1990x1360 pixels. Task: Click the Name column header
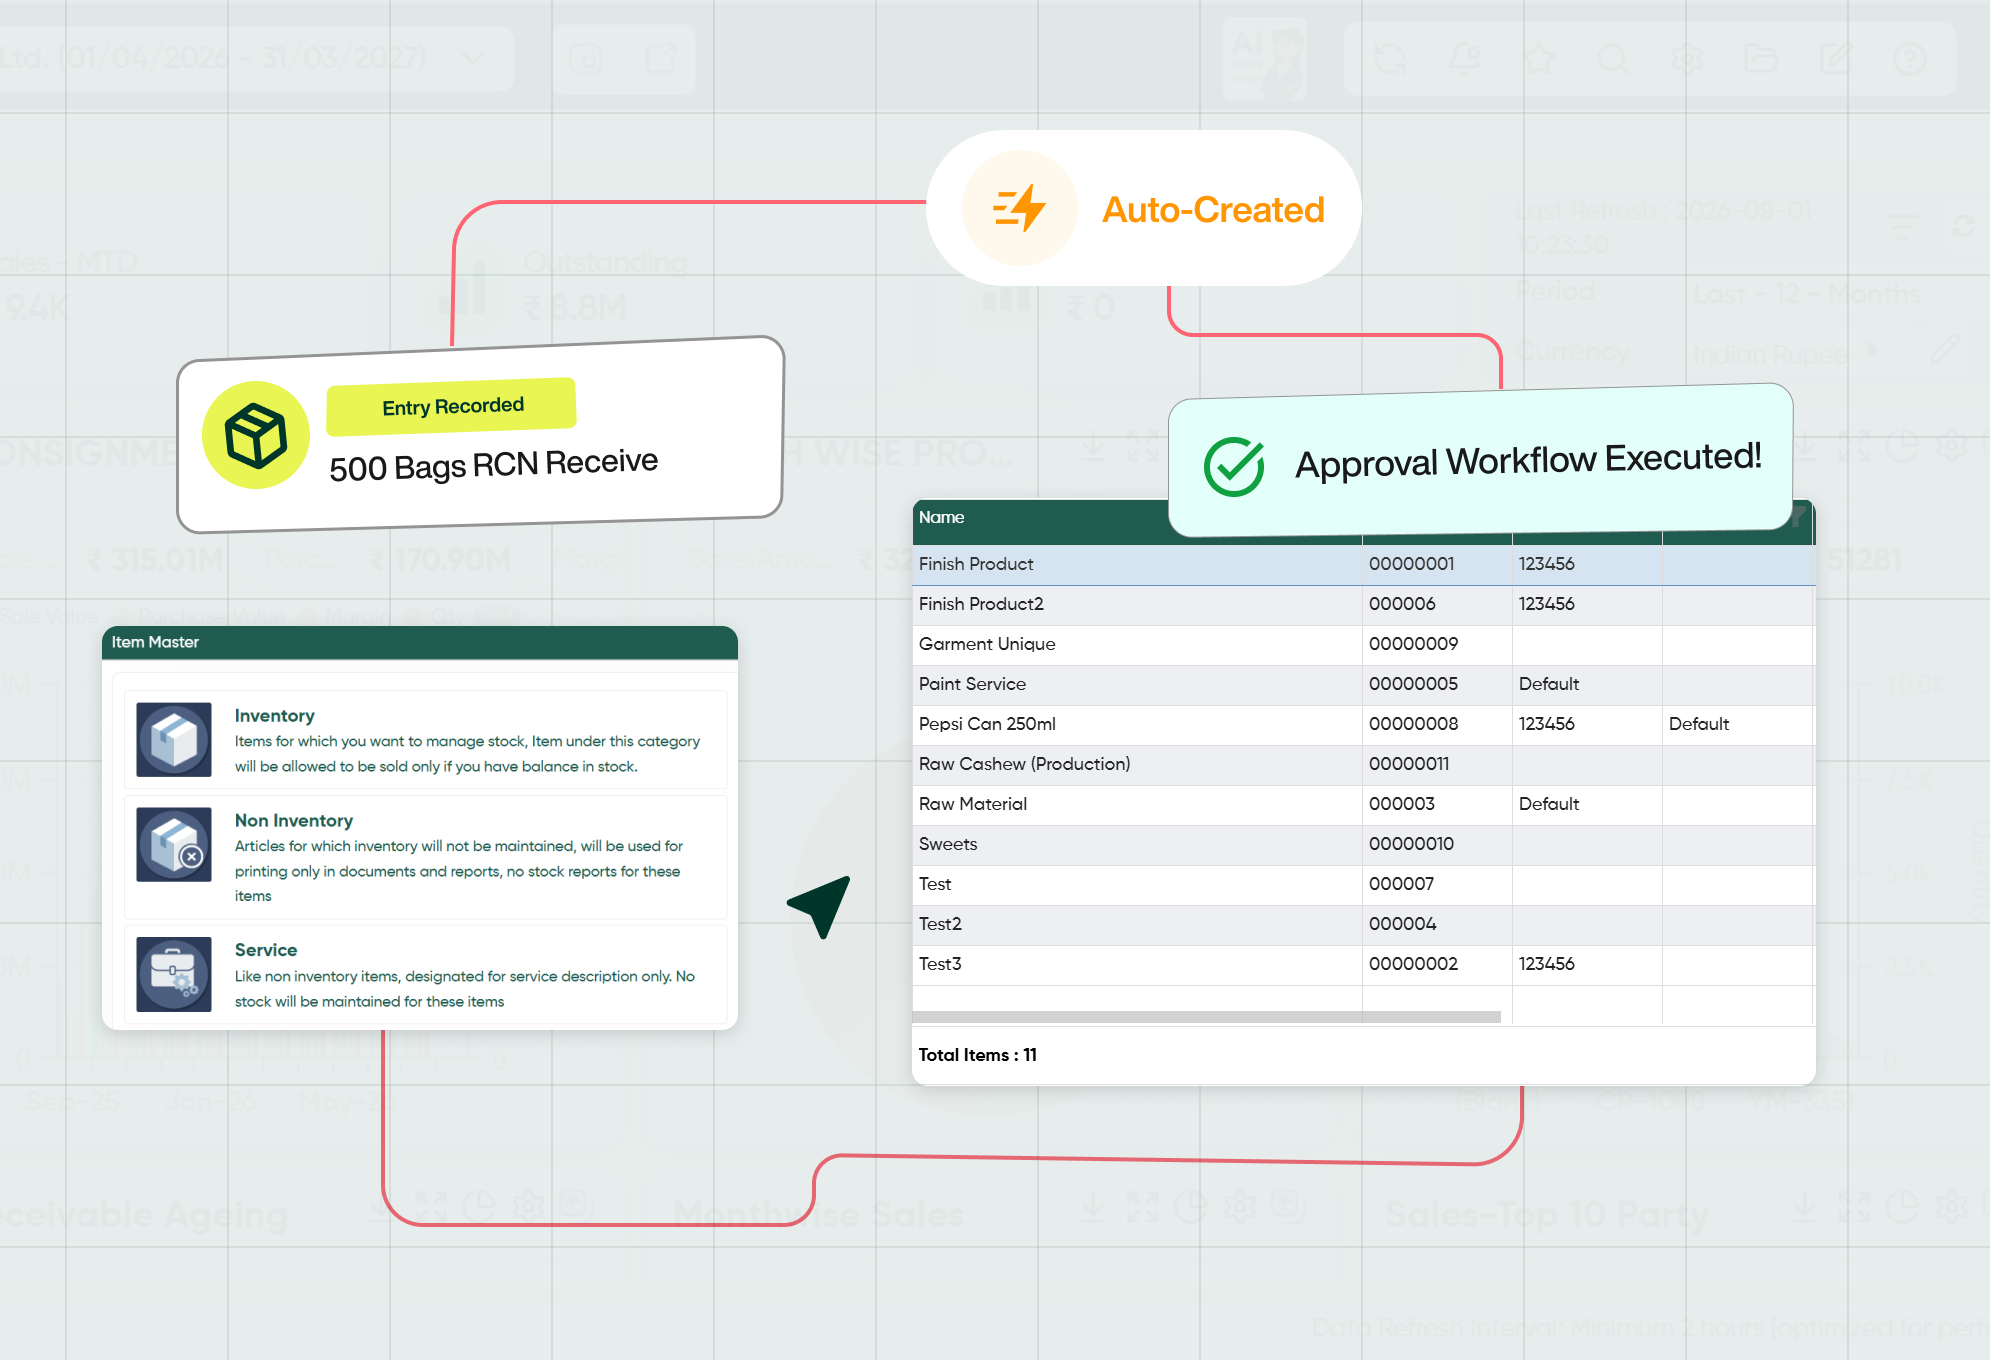942,517
